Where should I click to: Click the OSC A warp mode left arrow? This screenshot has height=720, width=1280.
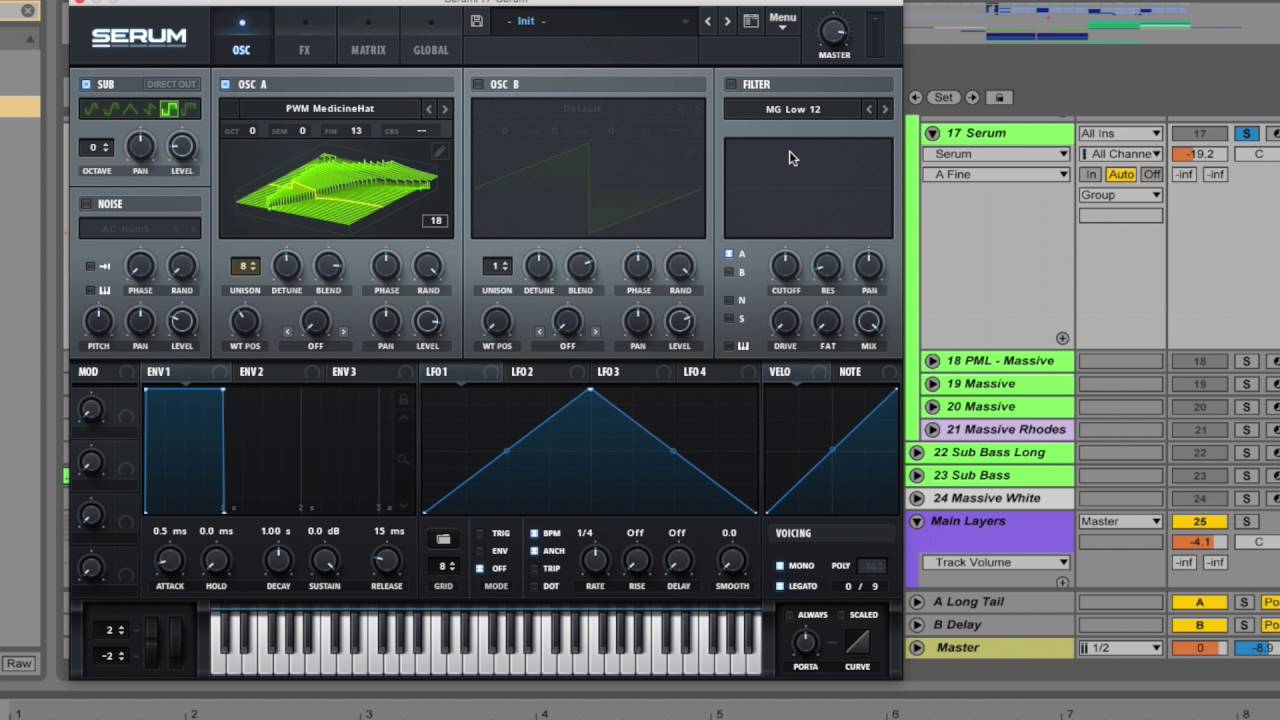coord(288,331)
